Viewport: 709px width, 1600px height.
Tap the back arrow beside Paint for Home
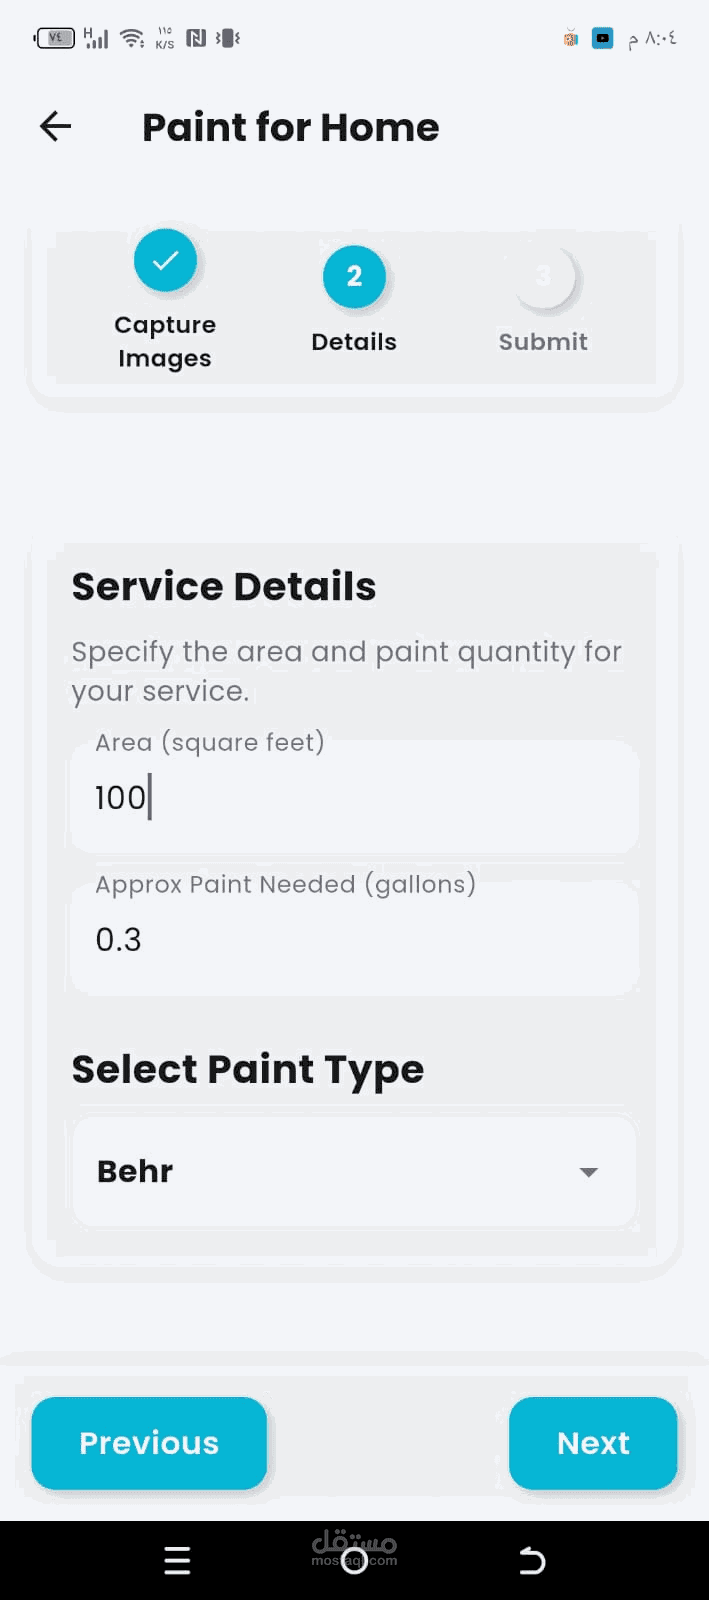click(x=56, y=126)
